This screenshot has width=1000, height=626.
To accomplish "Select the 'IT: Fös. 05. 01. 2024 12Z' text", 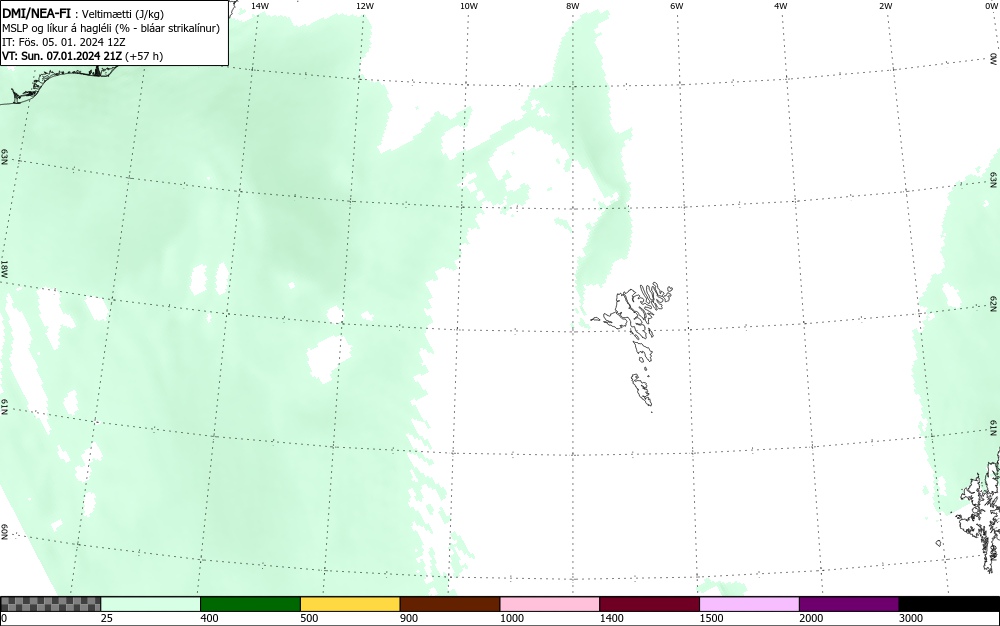I will point(64,42).
